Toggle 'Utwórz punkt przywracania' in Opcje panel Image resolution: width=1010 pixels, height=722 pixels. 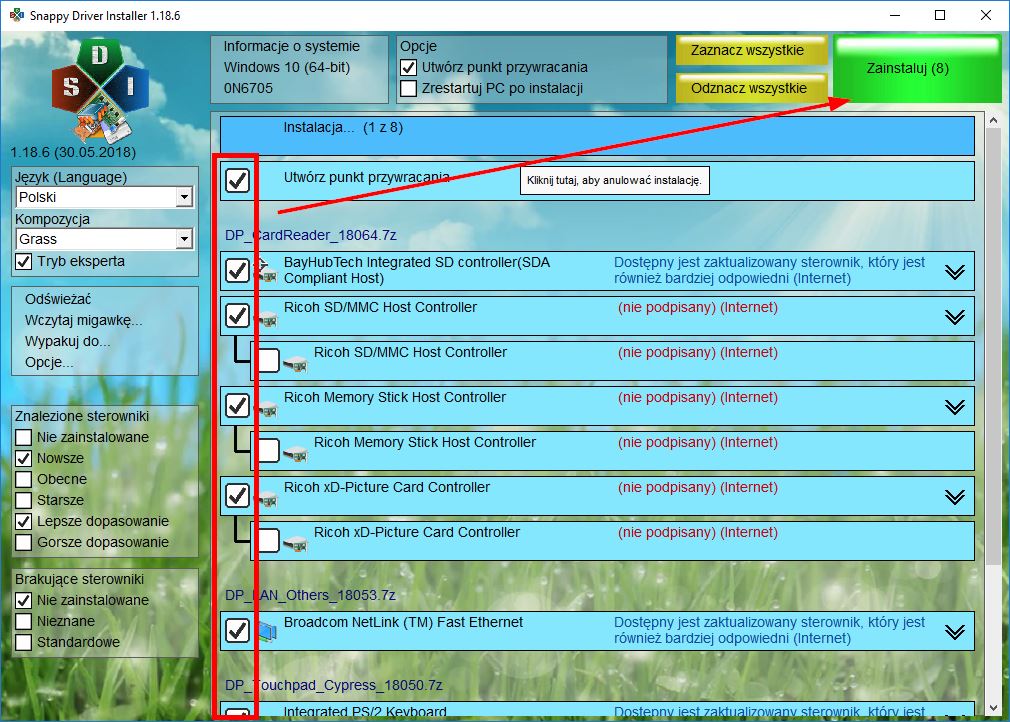408,67
